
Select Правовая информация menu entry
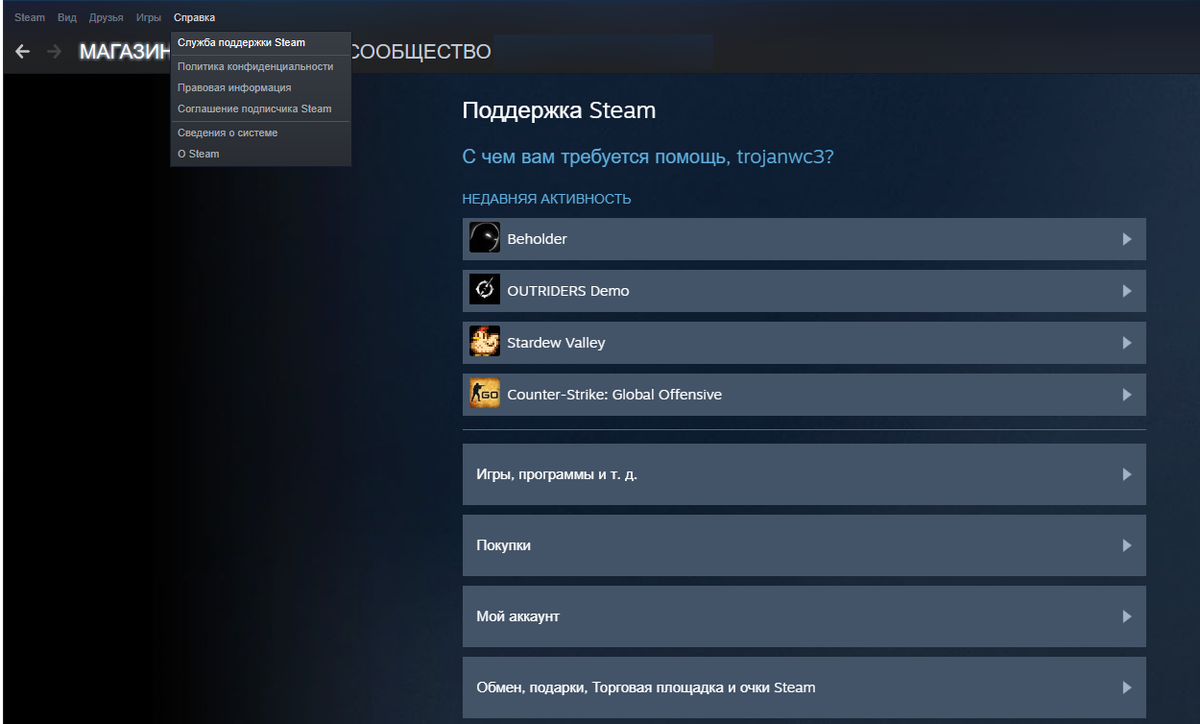(261, 88)
